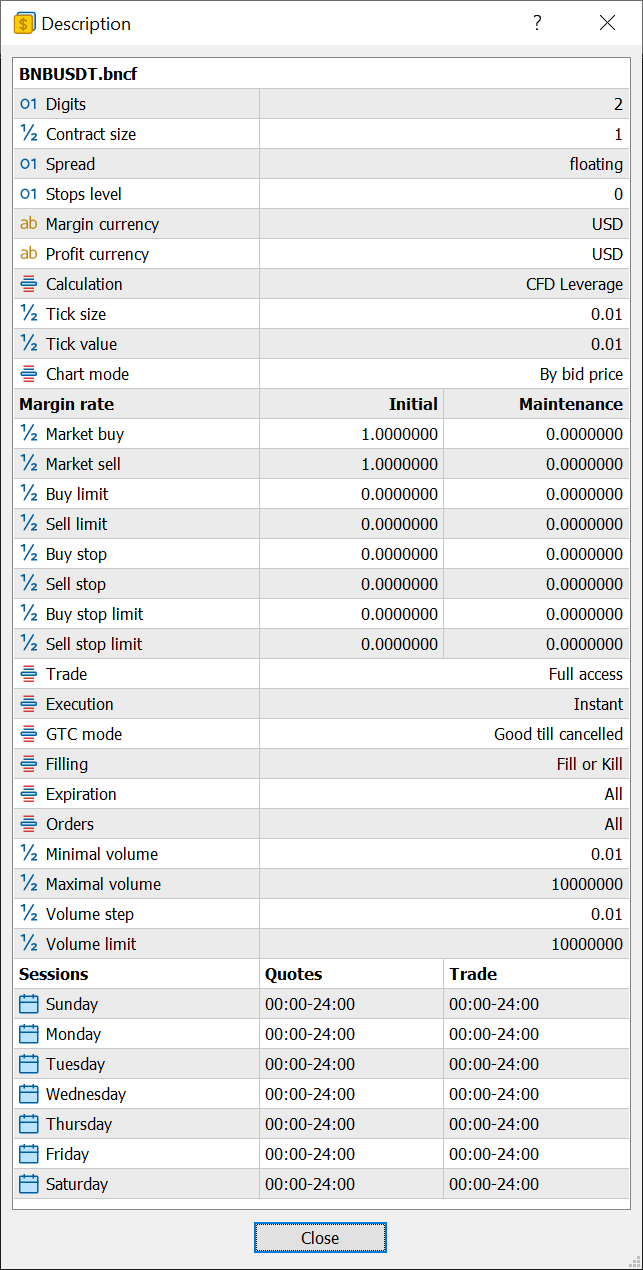Image resolution: width=643 pixels, height=1270 pixels.
Task: Click the icon next to Buy stop limit
Action: click(x=28, y=614)
